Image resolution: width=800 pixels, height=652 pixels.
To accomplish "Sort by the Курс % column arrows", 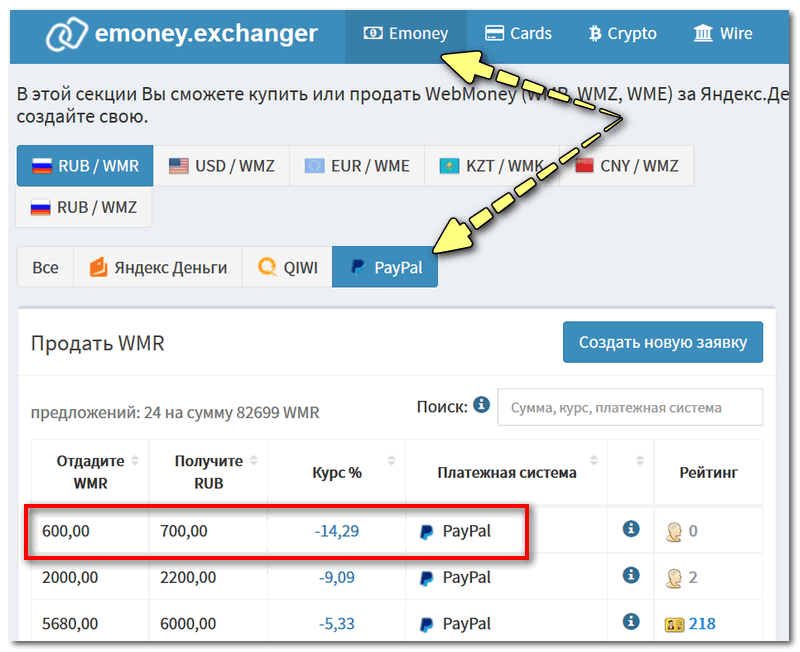I will point(391,460).
